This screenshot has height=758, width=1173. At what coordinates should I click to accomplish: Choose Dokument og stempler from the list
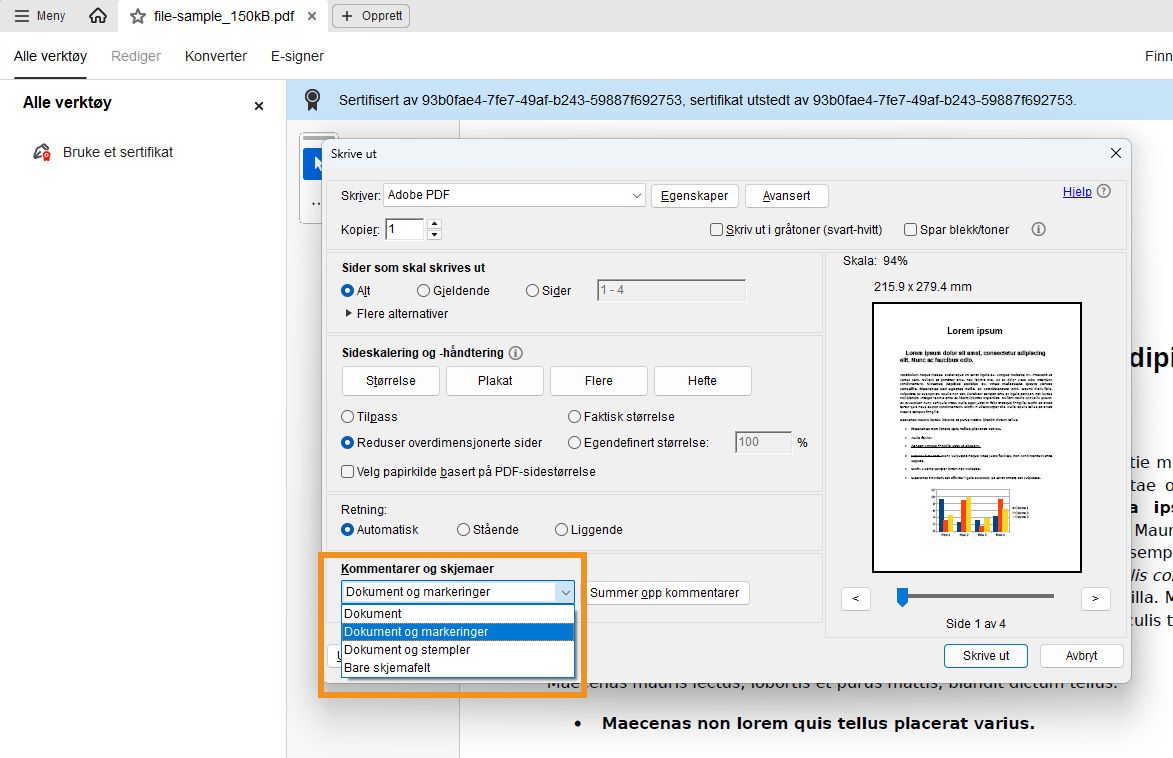[458, 650]
